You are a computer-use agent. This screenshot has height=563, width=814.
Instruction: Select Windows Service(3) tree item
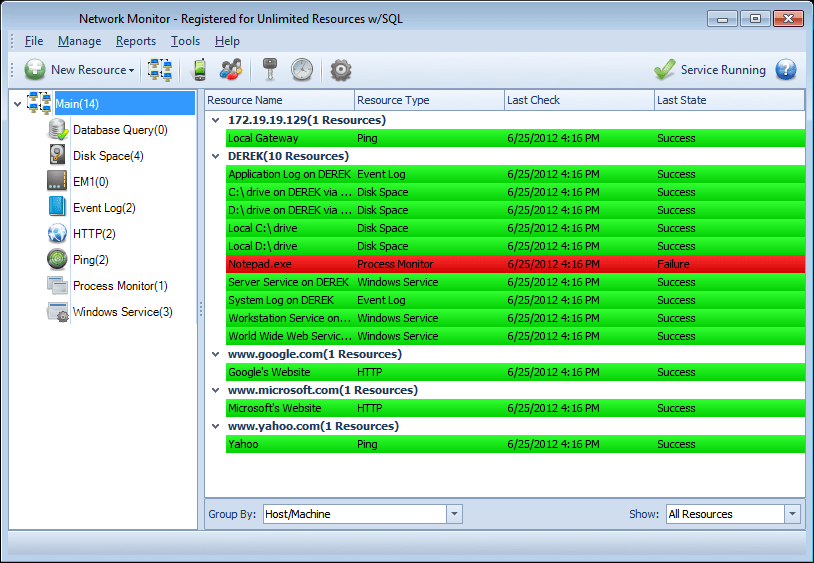[x=123, y=311]
